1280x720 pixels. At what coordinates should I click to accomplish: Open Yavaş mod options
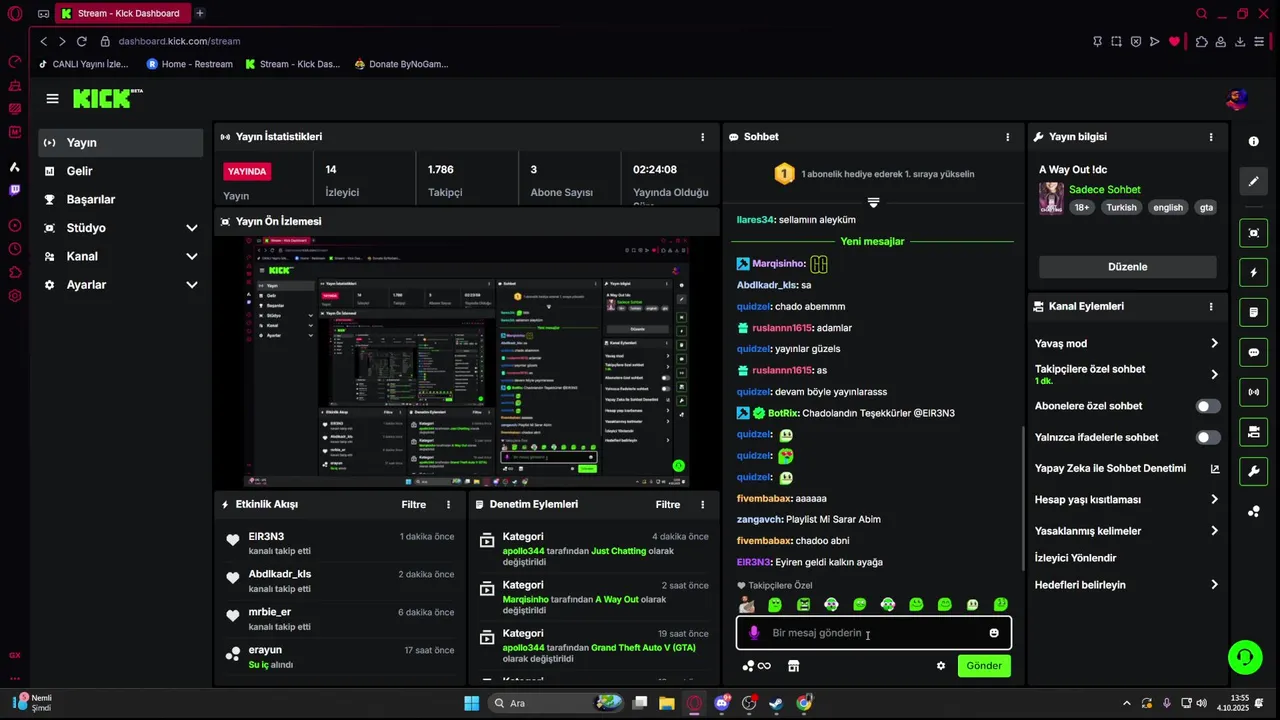pyautogui.click(x=1127, y=343)
